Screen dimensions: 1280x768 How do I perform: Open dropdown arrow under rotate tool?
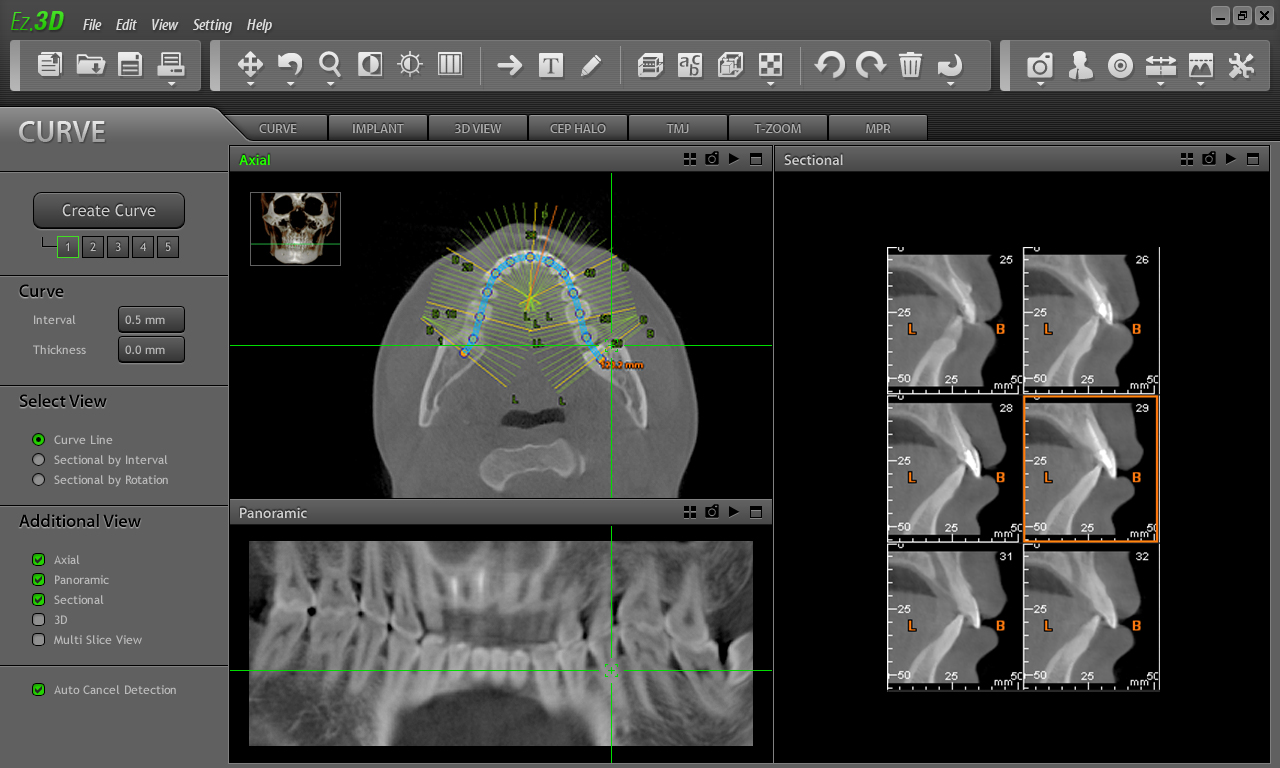(x=290, y=85)
